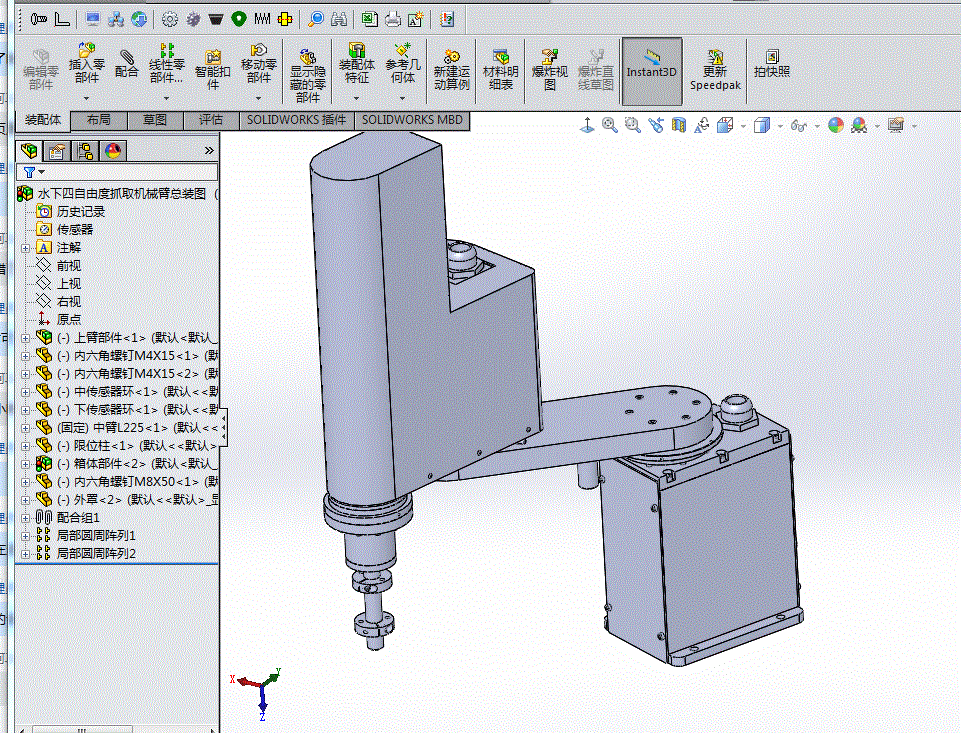The image size is (961, 733).
Task: Click the gear options icon in top toolbar
Action: 170,20
